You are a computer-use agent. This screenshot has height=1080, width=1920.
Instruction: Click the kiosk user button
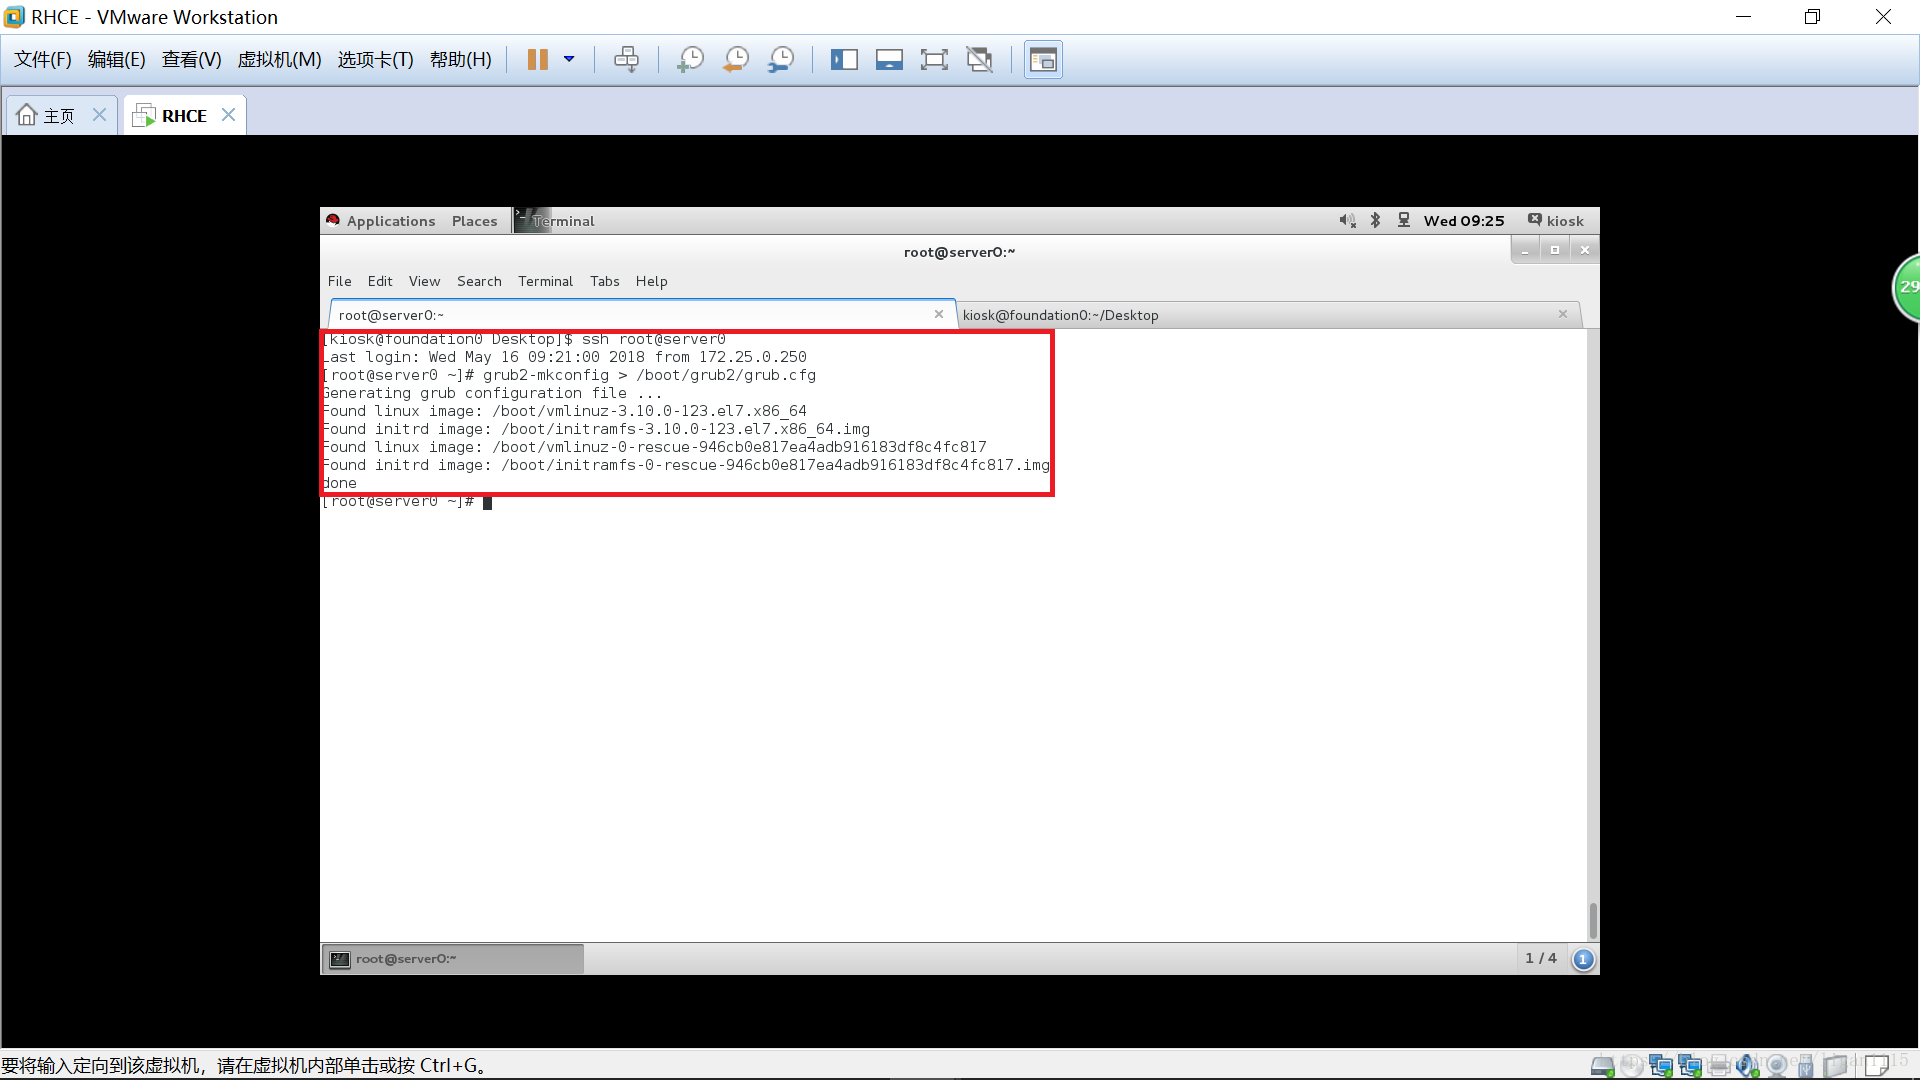tap(1556, 221)
